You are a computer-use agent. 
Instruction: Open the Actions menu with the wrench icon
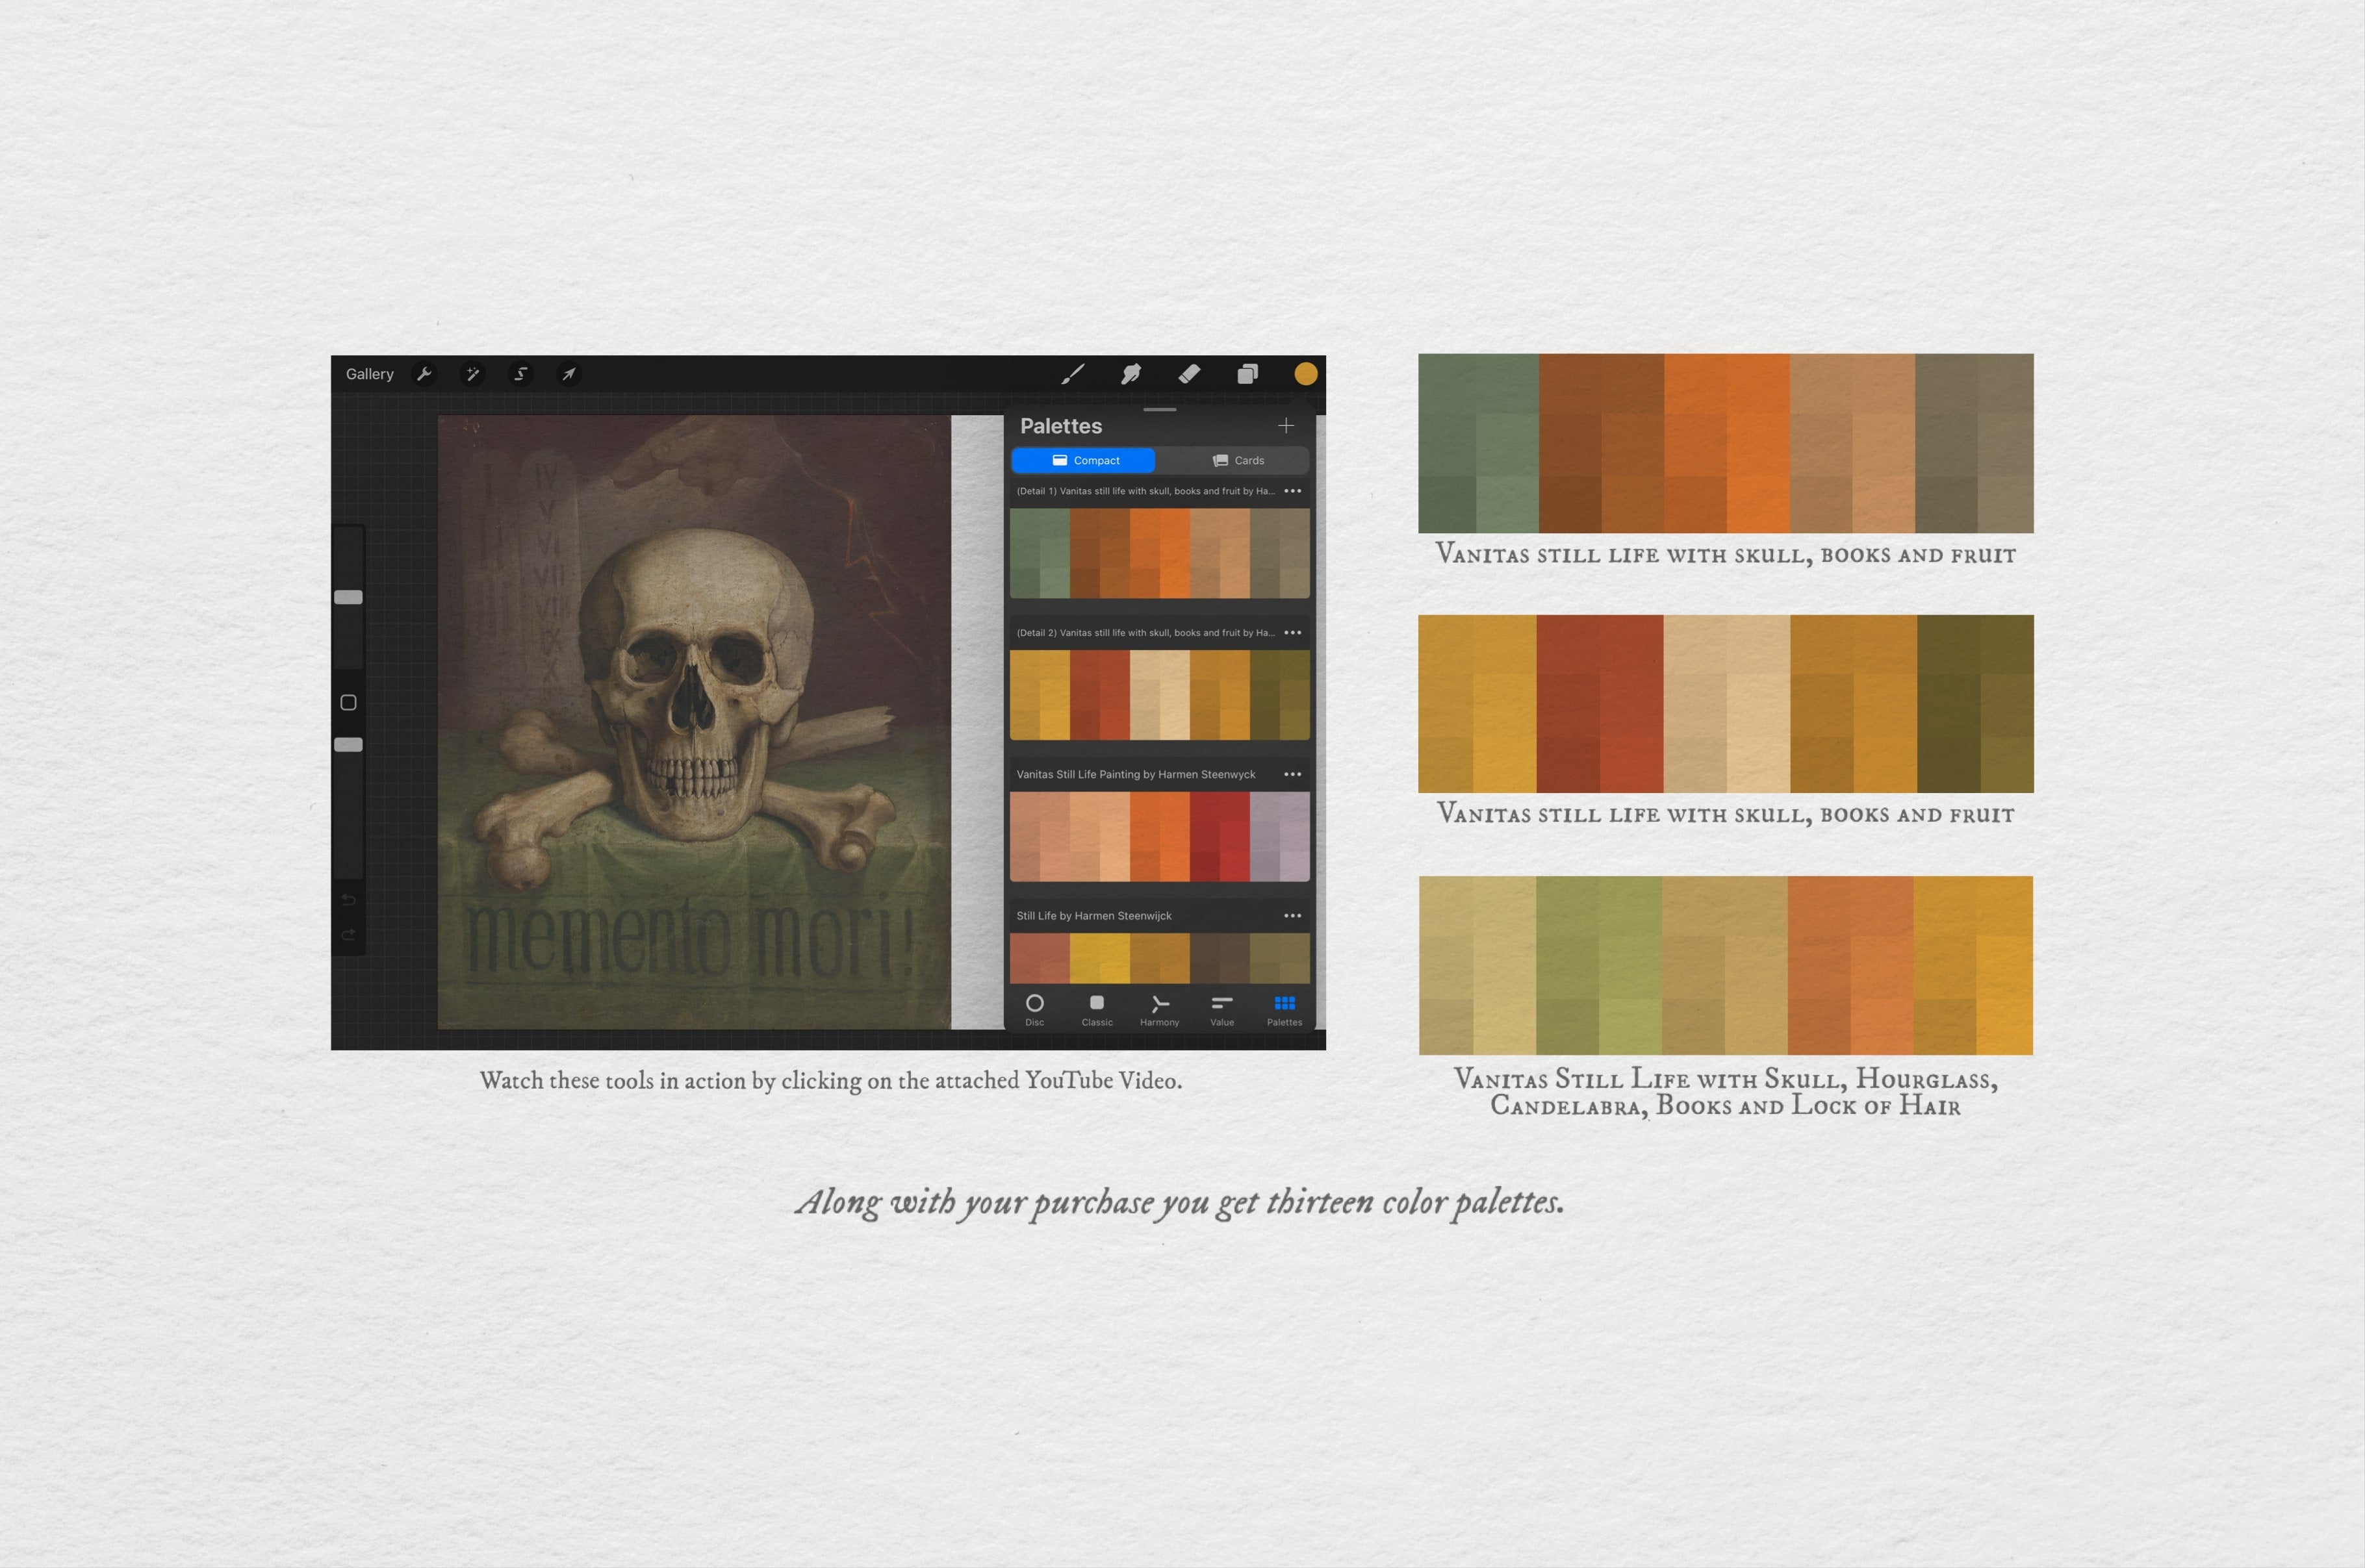pyautogui.click(x=425, y=374)
